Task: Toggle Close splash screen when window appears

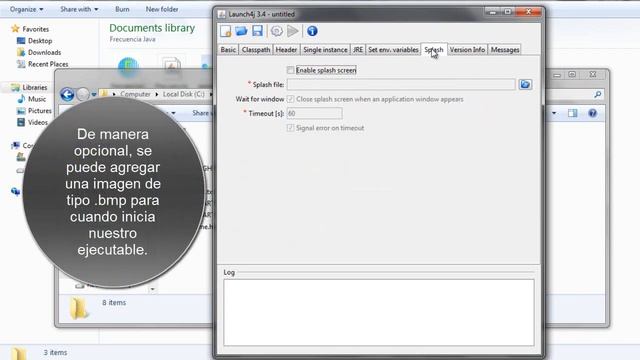Action: [290, 99]
